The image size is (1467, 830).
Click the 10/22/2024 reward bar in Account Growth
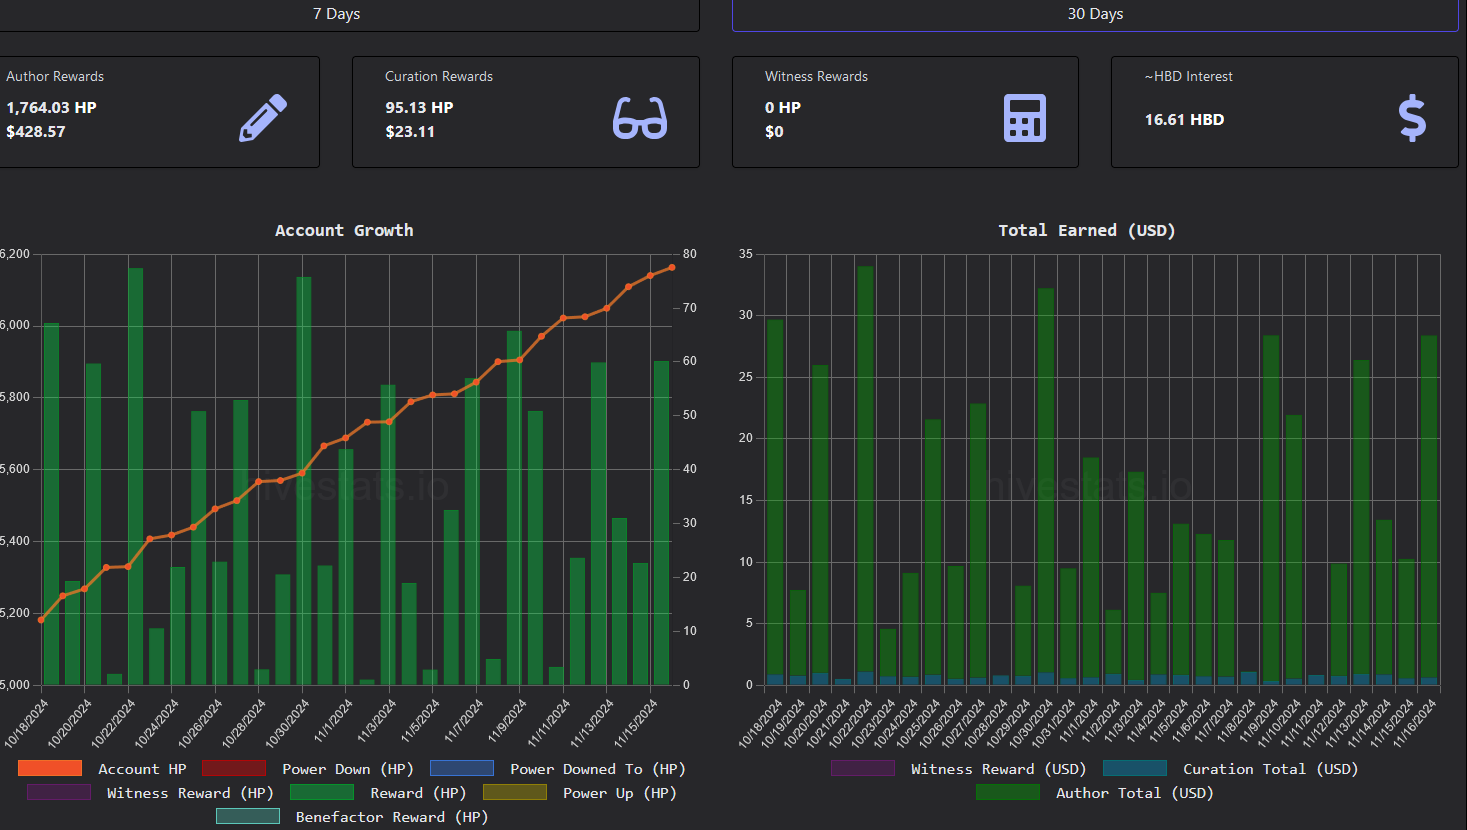pos(135,476)
